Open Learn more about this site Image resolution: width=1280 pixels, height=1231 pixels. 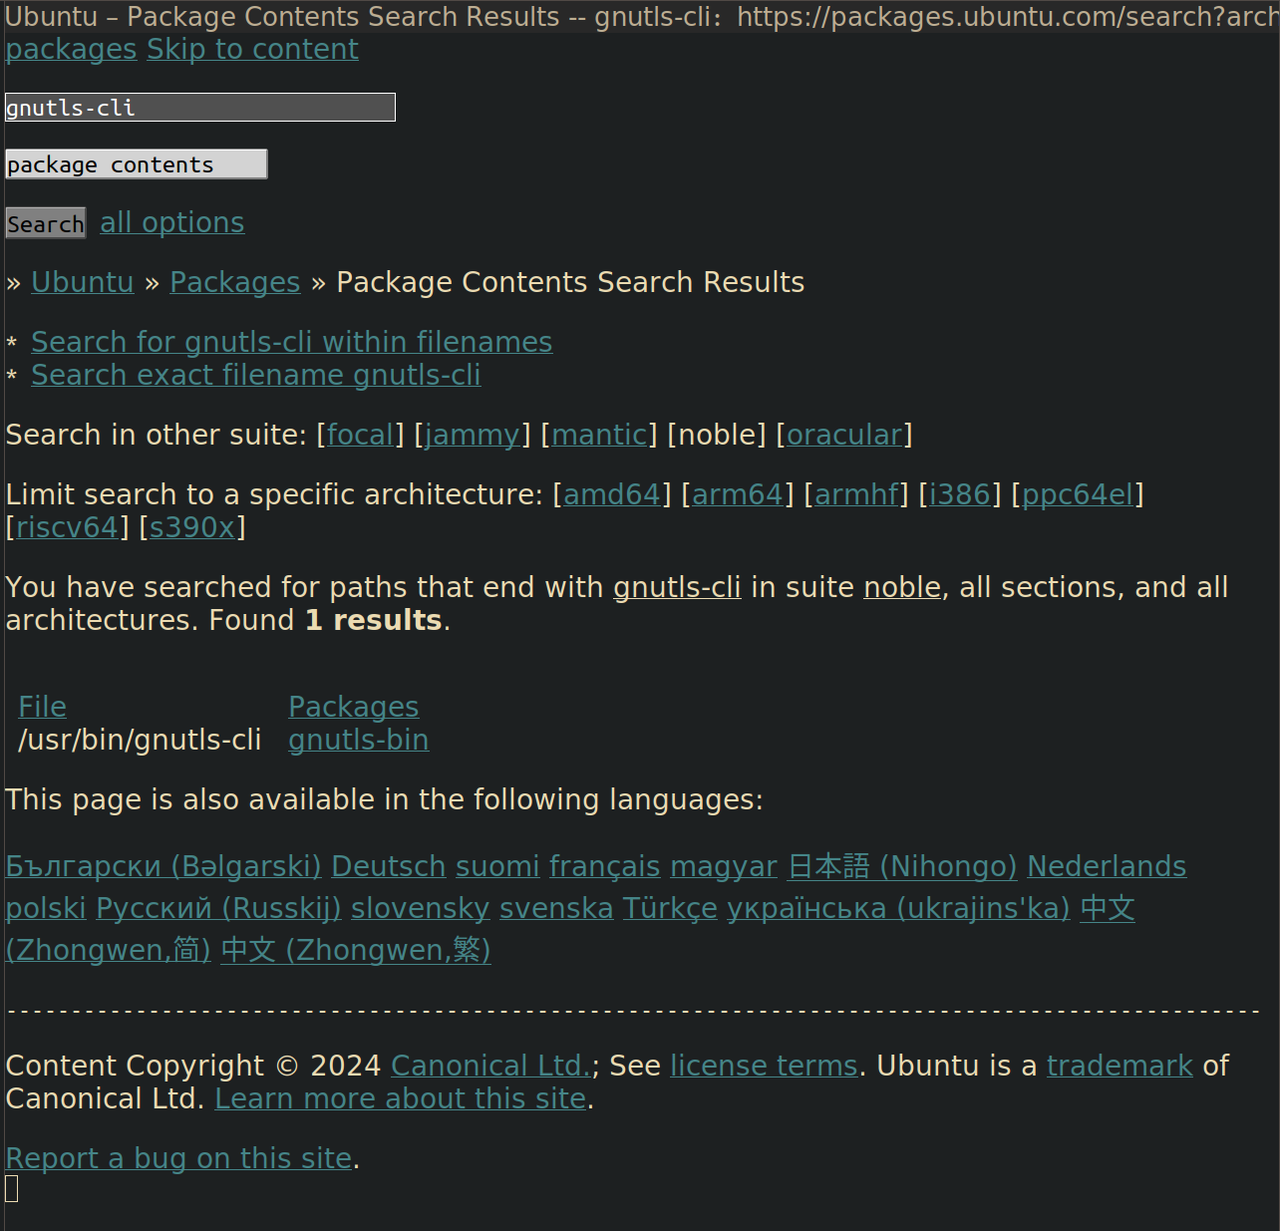(x=400, y=1099)
